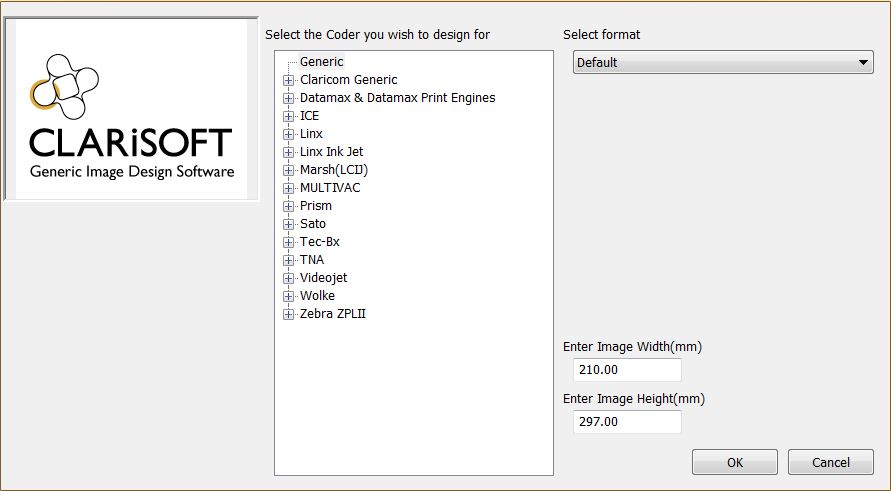This screenshot has width=891, height=491.
Task: Select the Wolke coder entry
Action: coord(317,296)
